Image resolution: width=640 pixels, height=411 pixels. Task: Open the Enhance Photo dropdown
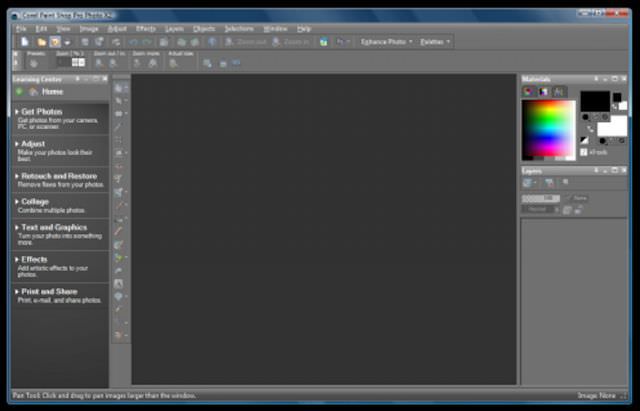tap(386, 42)
